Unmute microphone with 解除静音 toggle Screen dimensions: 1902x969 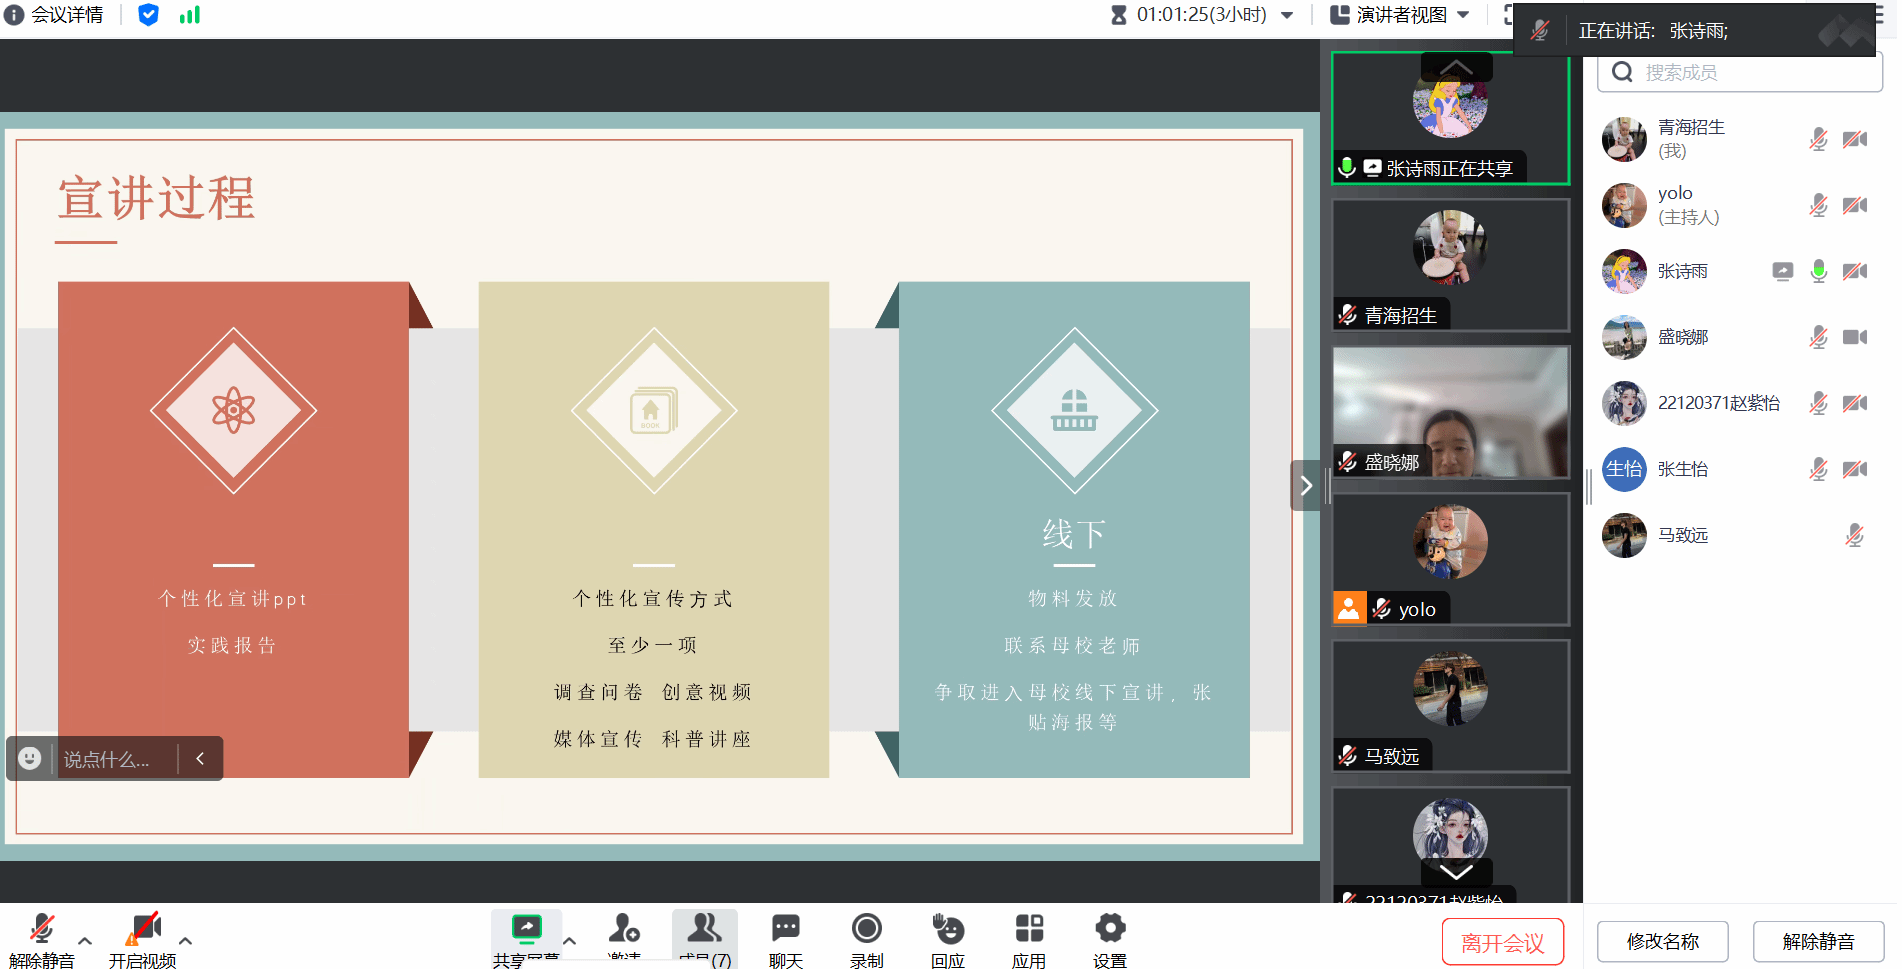[x=41, y=938]
